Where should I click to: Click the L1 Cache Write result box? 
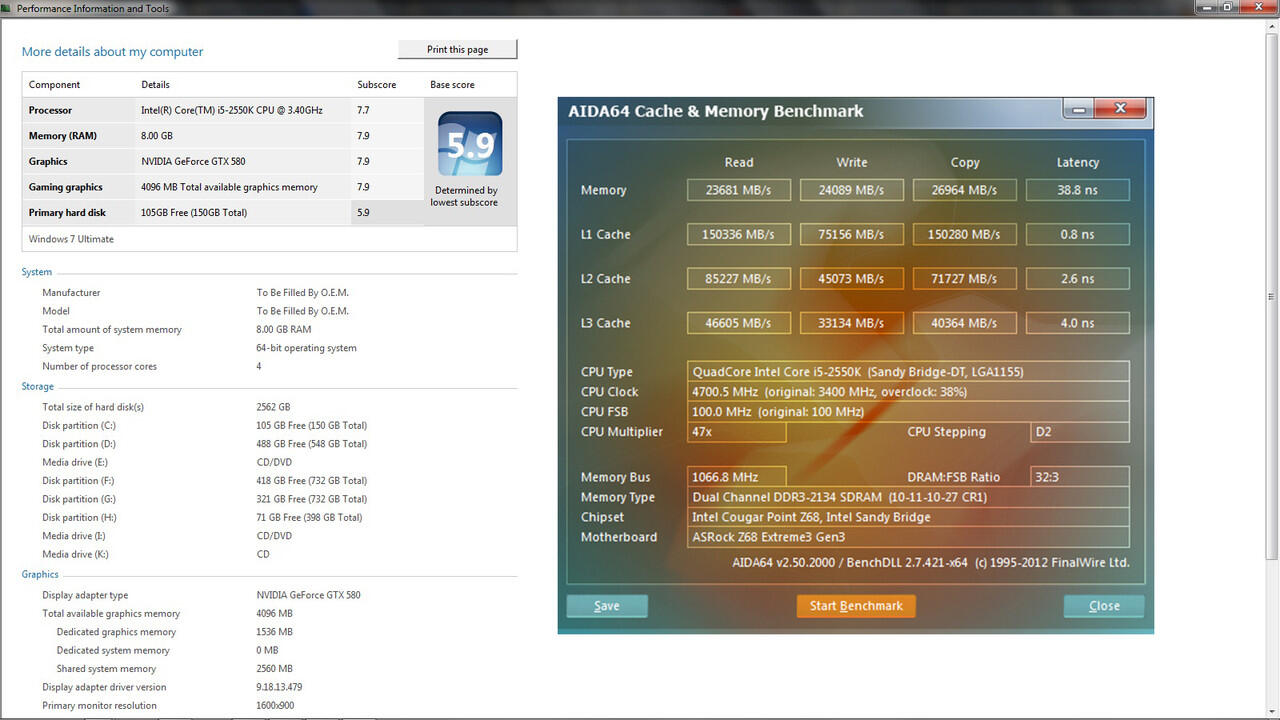(x=851, y=234)
